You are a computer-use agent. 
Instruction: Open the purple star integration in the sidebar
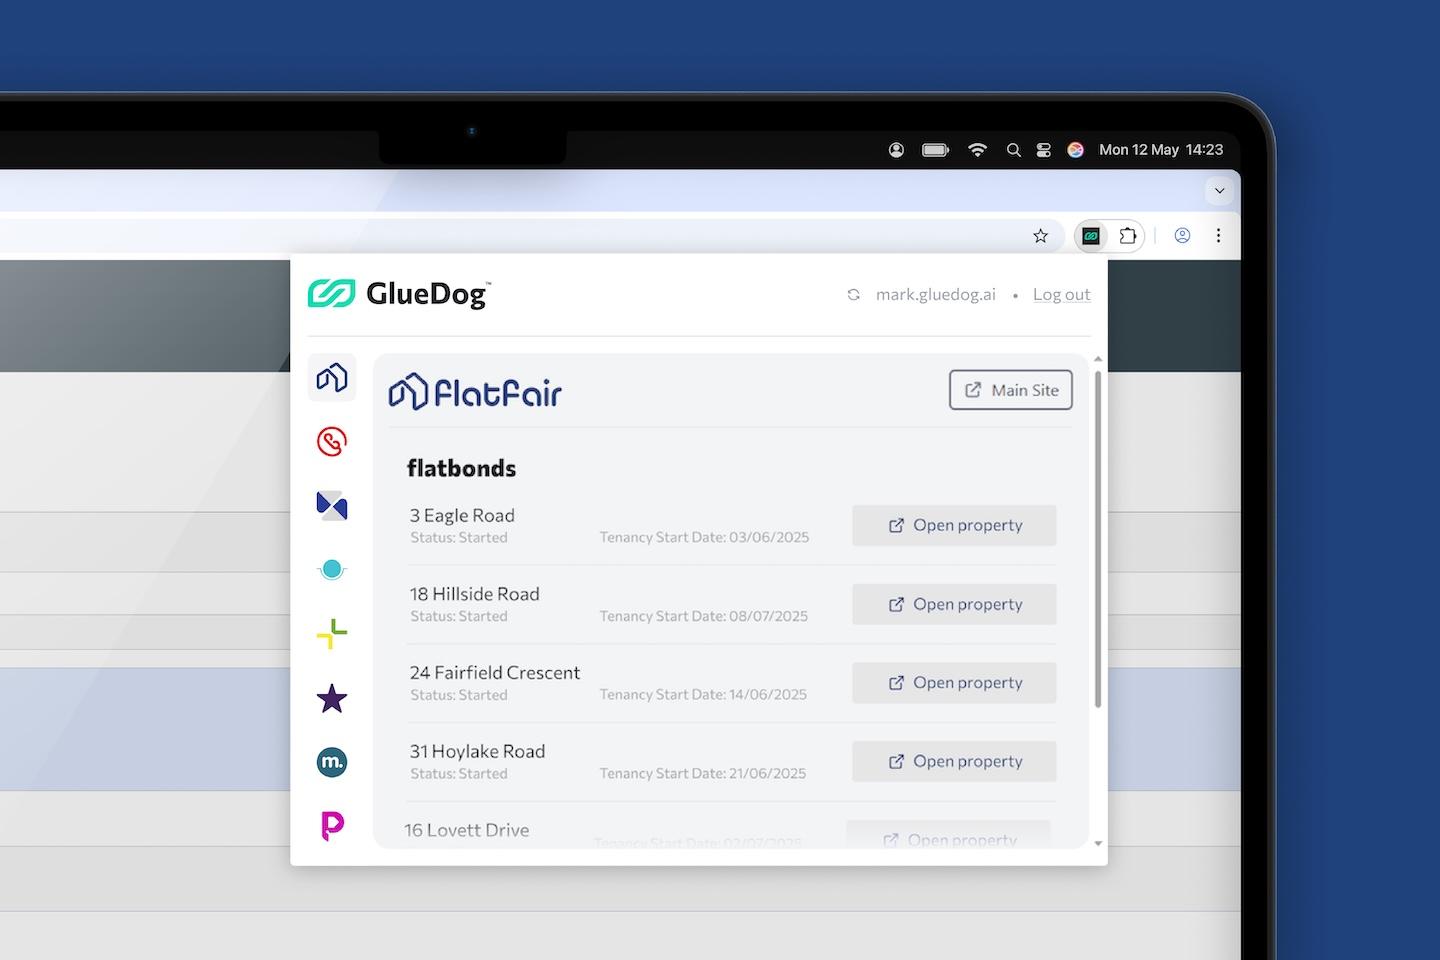[x=331, y=698]
